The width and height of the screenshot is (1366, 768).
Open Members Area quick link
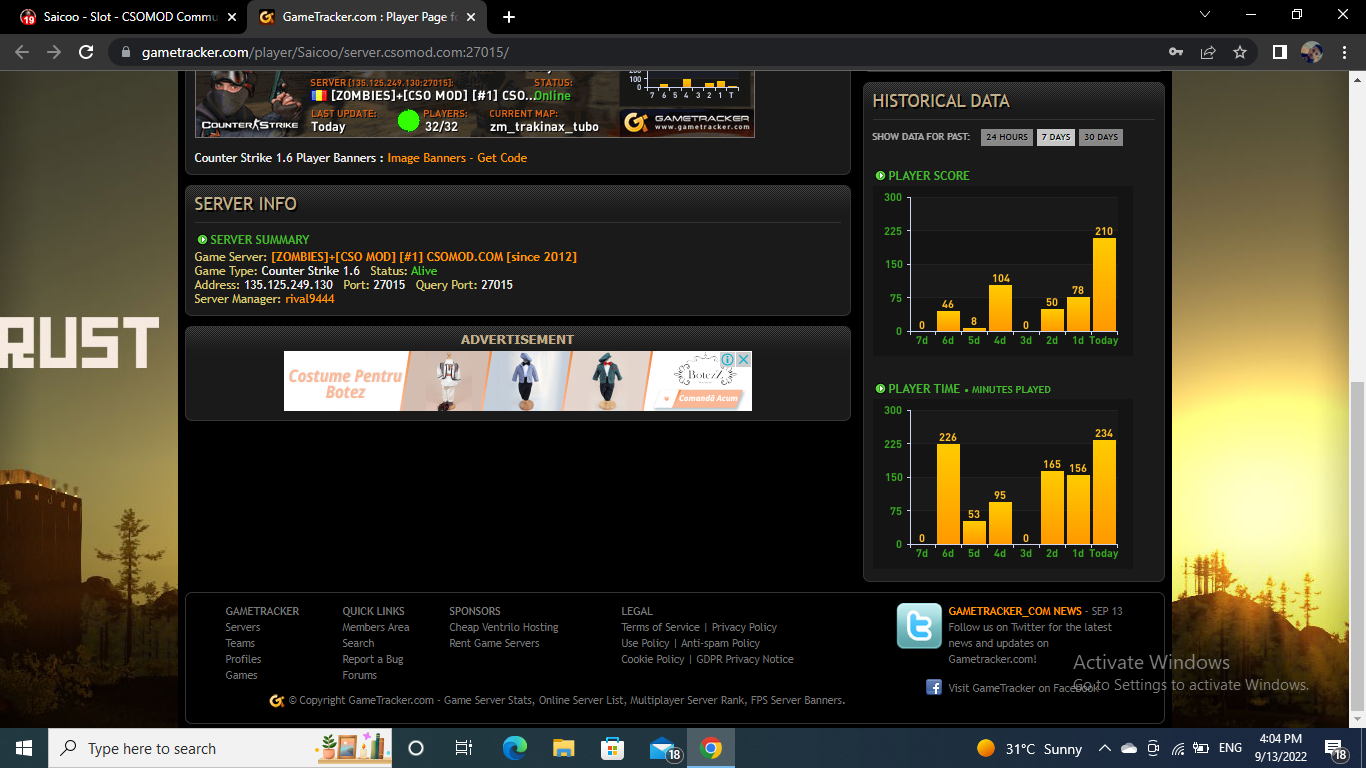[x=376, y=627]
